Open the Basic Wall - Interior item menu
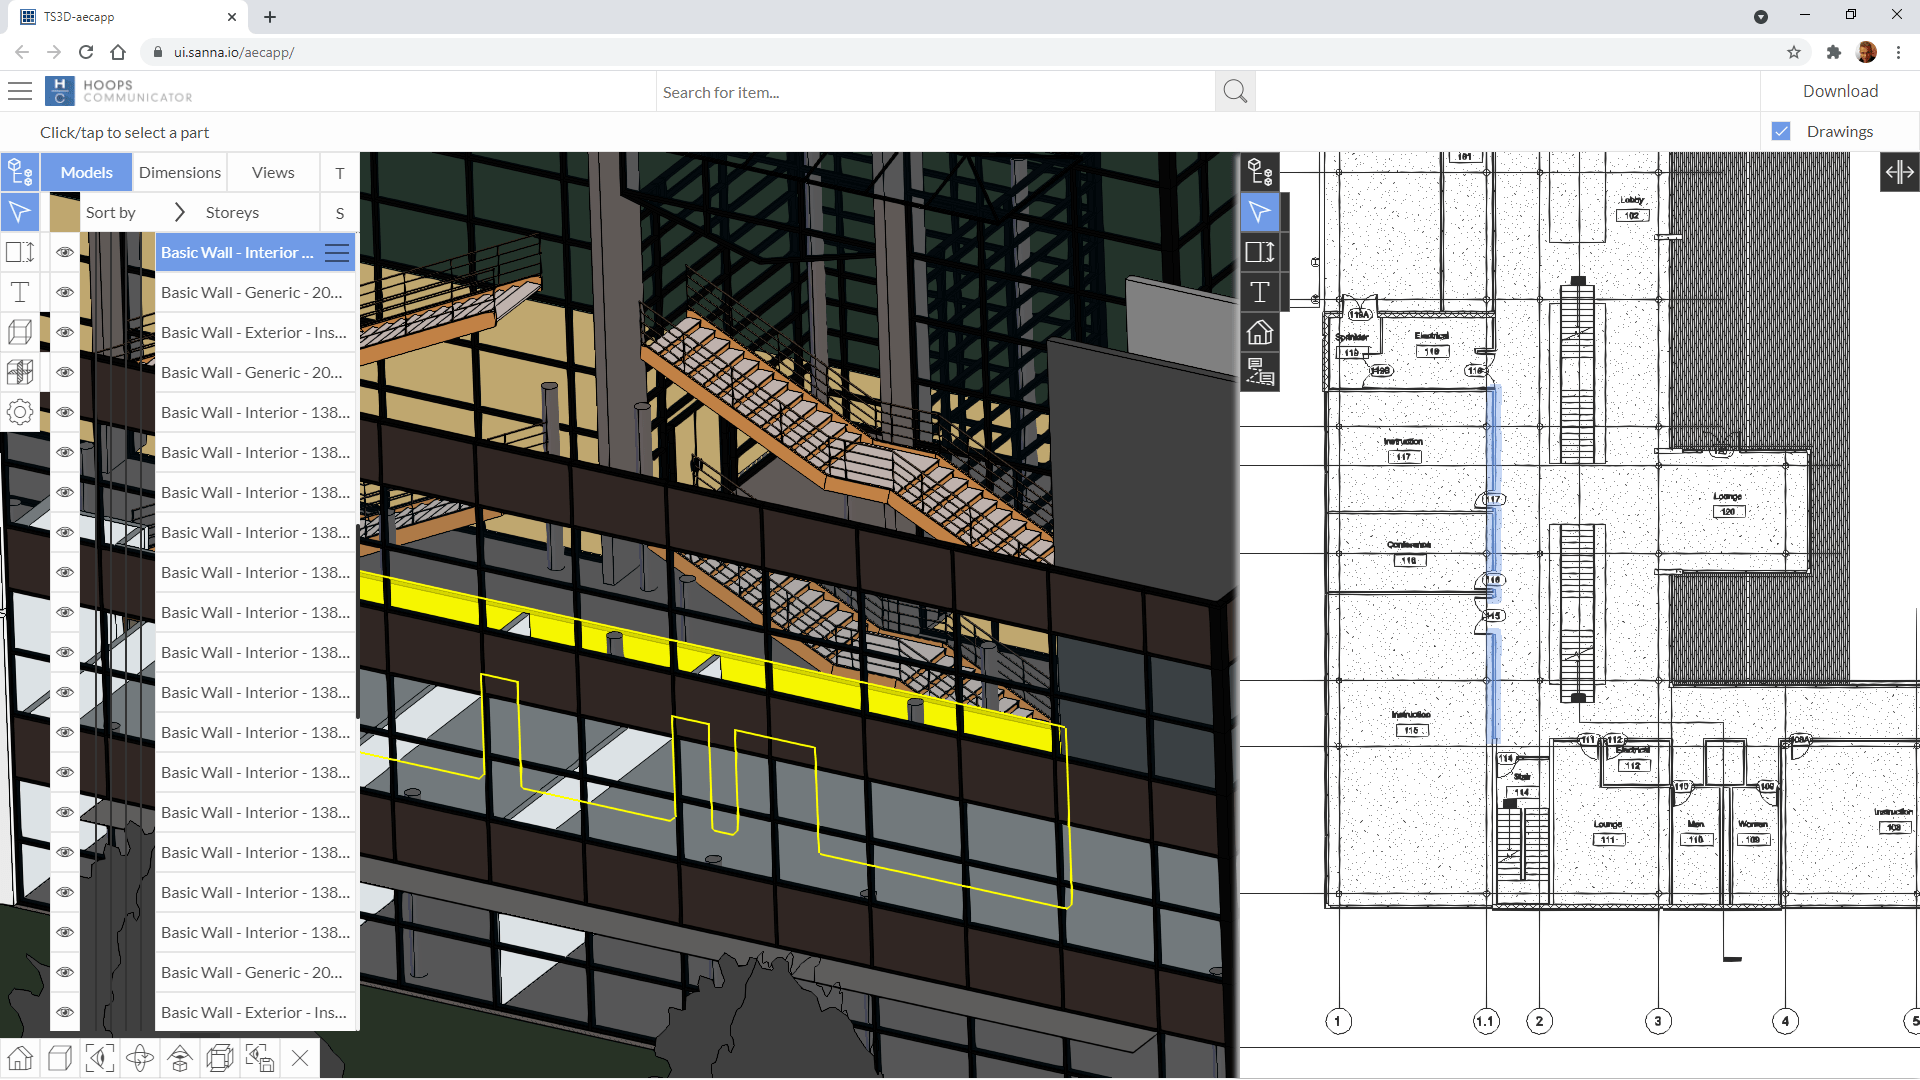This screenshot has width=1920, height=1080. click(x=336, y=252)
